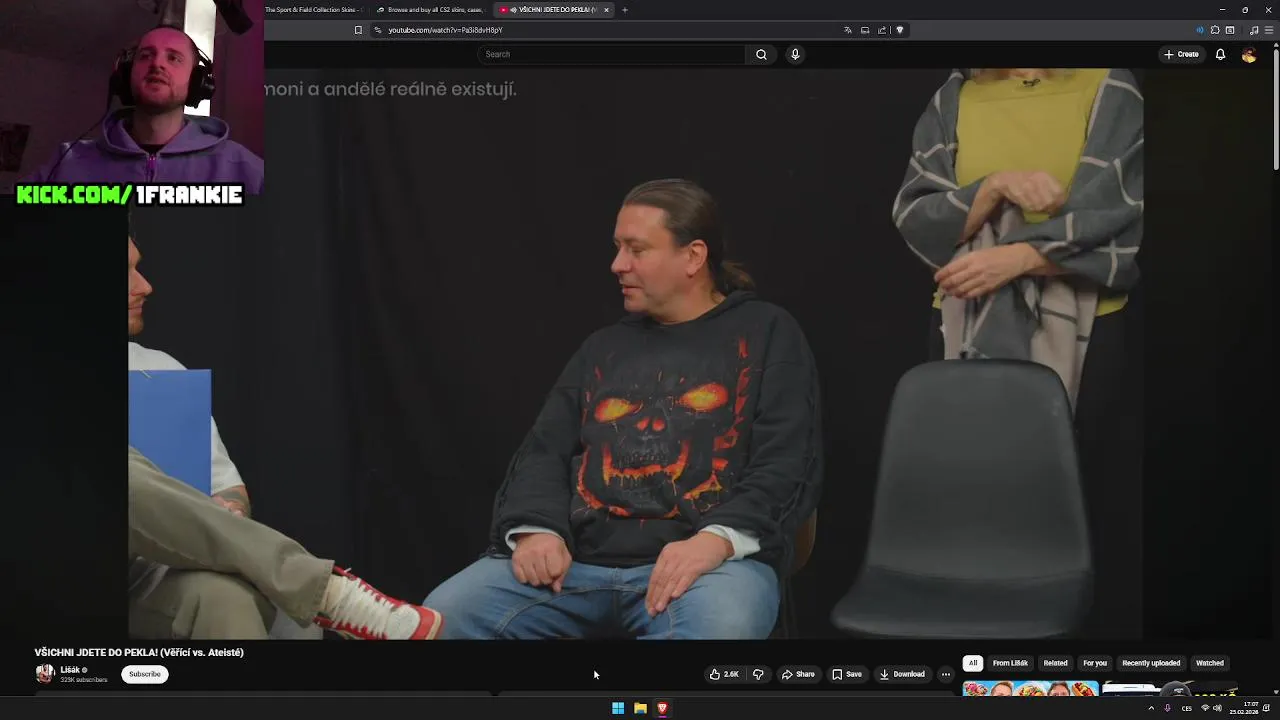
Task: Focus the YouTube Search field
Action: tap(612, 54)
